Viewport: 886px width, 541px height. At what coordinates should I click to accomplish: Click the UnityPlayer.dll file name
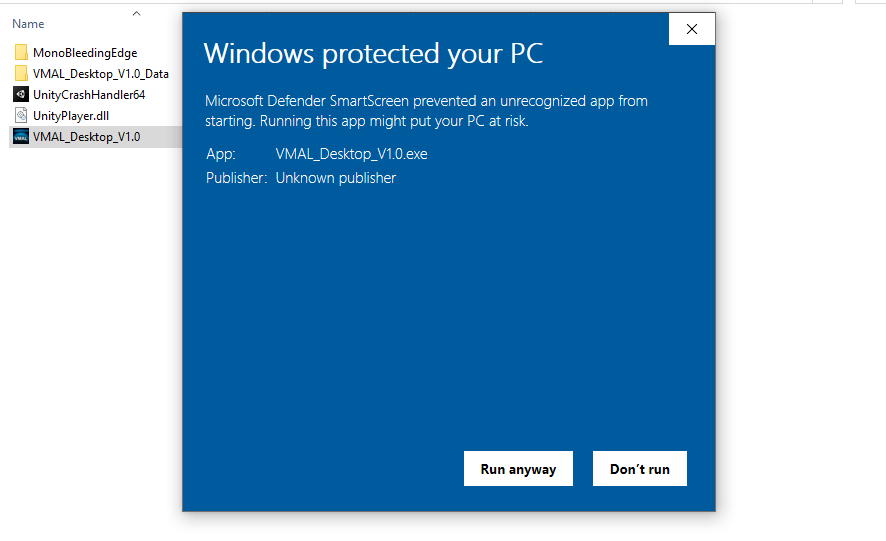click(71, 115)
